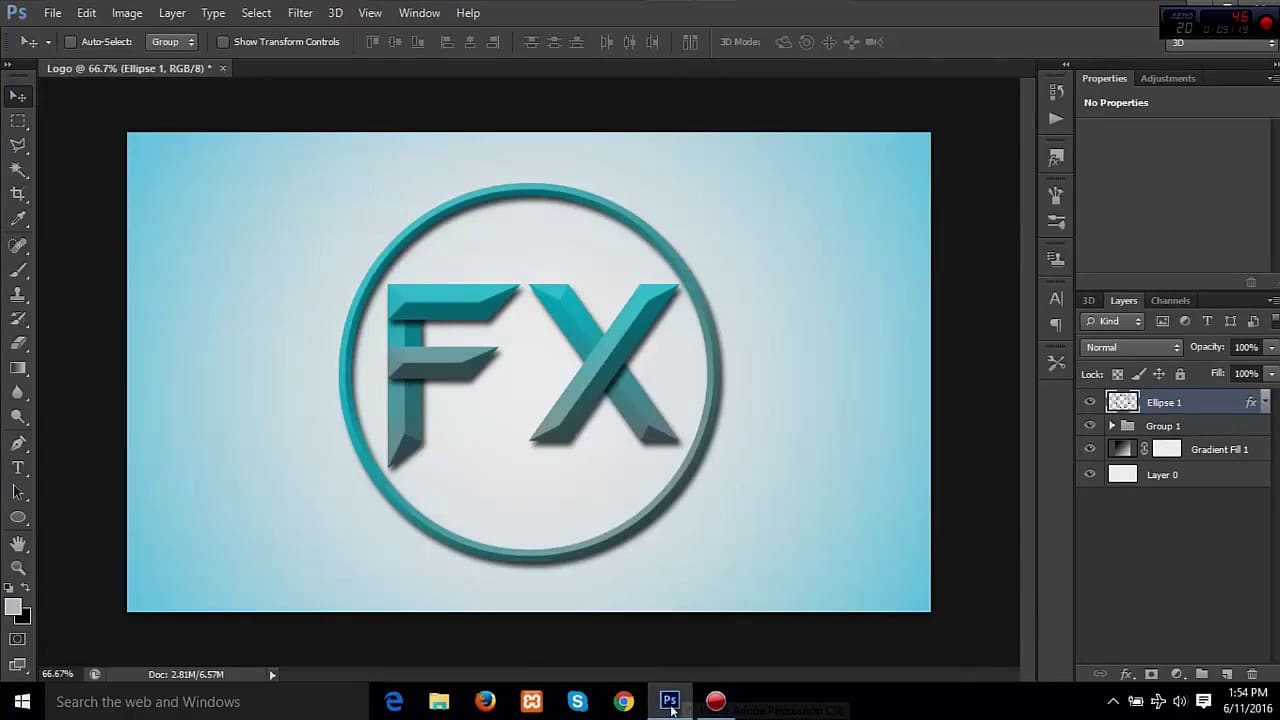Select the Gradient Fill 1 layer thumbnail
This screenshot has width=1280, height=720.
coord(1122,449)
